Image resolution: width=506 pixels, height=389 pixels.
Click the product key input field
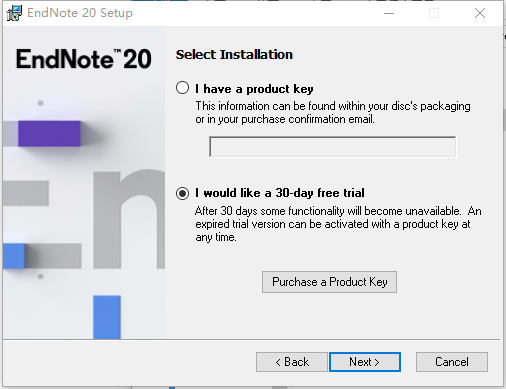(x=333, y=147)
